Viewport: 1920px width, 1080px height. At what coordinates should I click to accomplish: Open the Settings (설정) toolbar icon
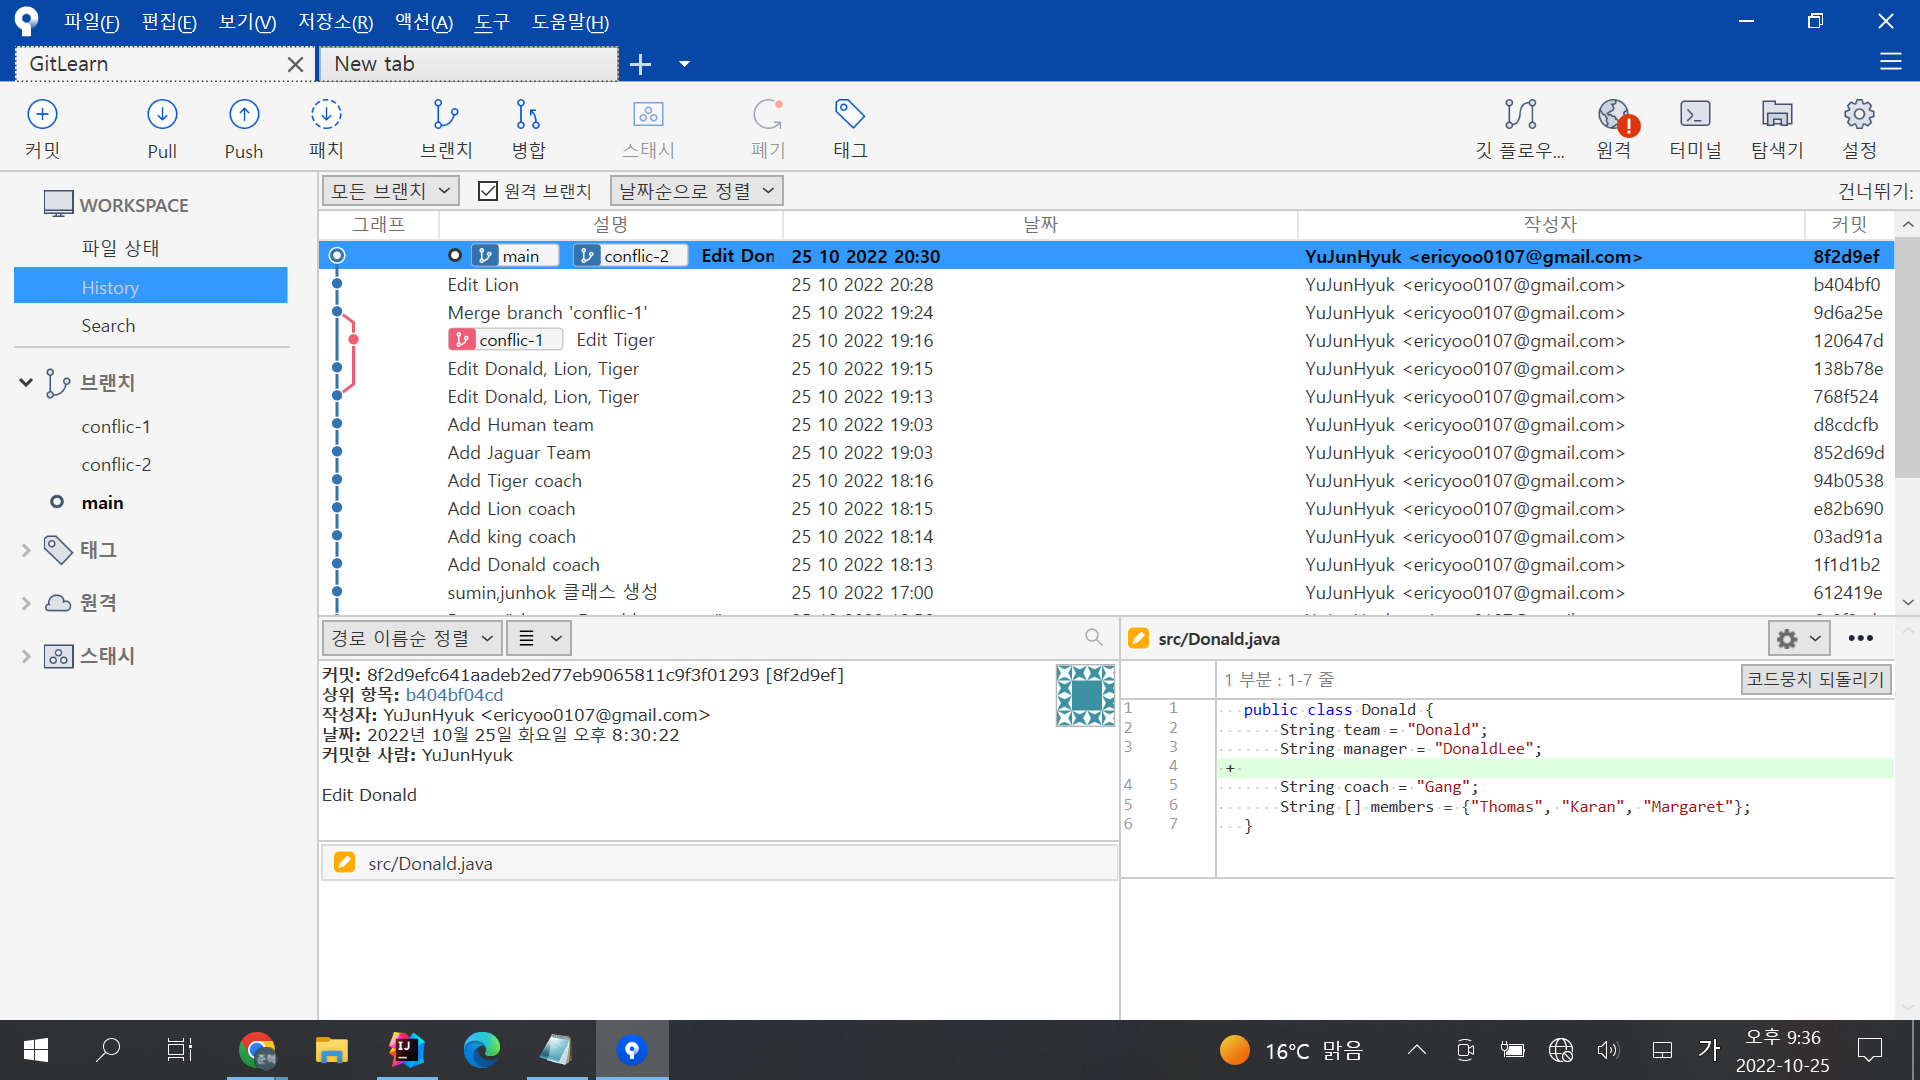click(x=1859, y=129)
